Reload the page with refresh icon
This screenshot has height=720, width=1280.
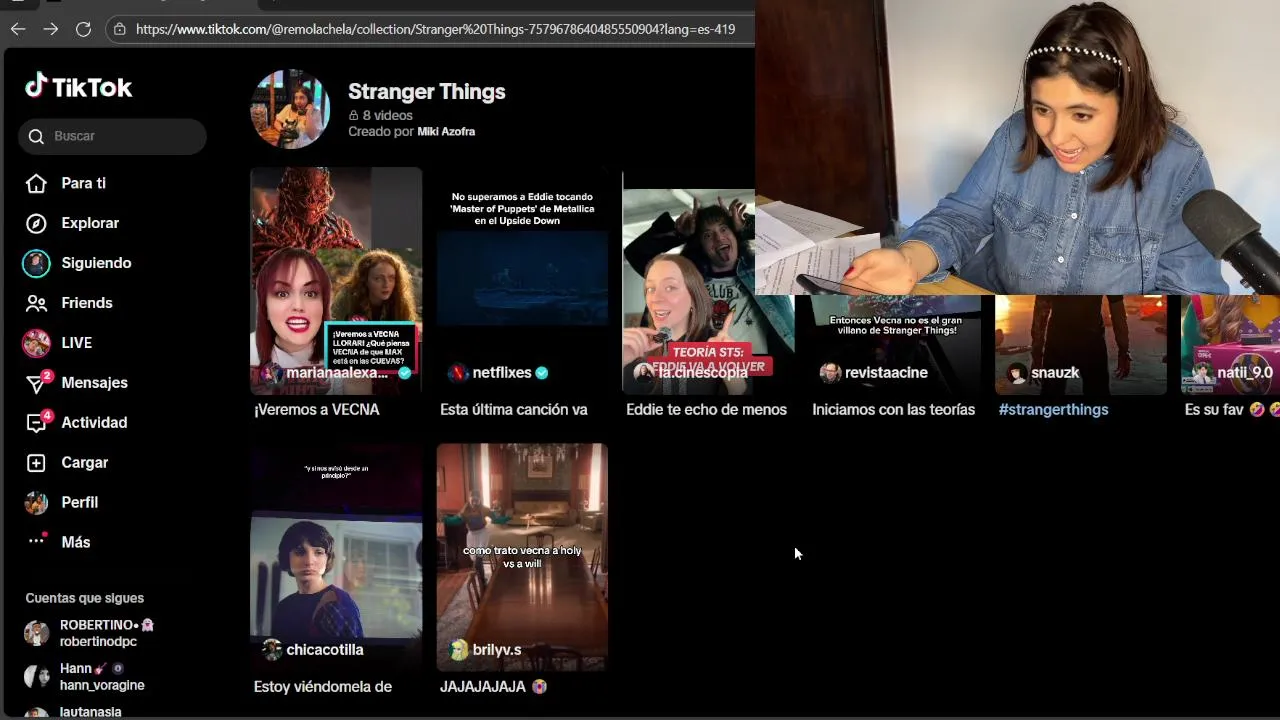coord(84,29)
